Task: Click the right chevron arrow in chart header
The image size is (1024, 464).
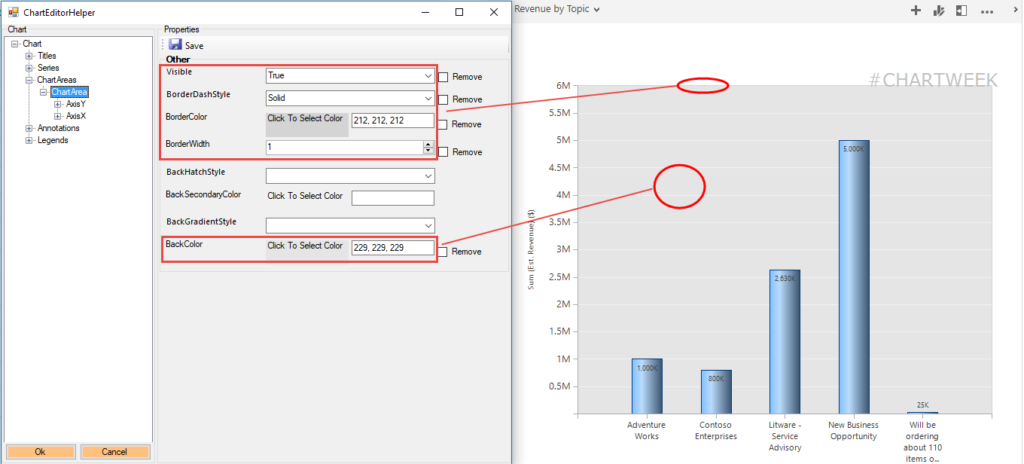Action: (1016, 10)
